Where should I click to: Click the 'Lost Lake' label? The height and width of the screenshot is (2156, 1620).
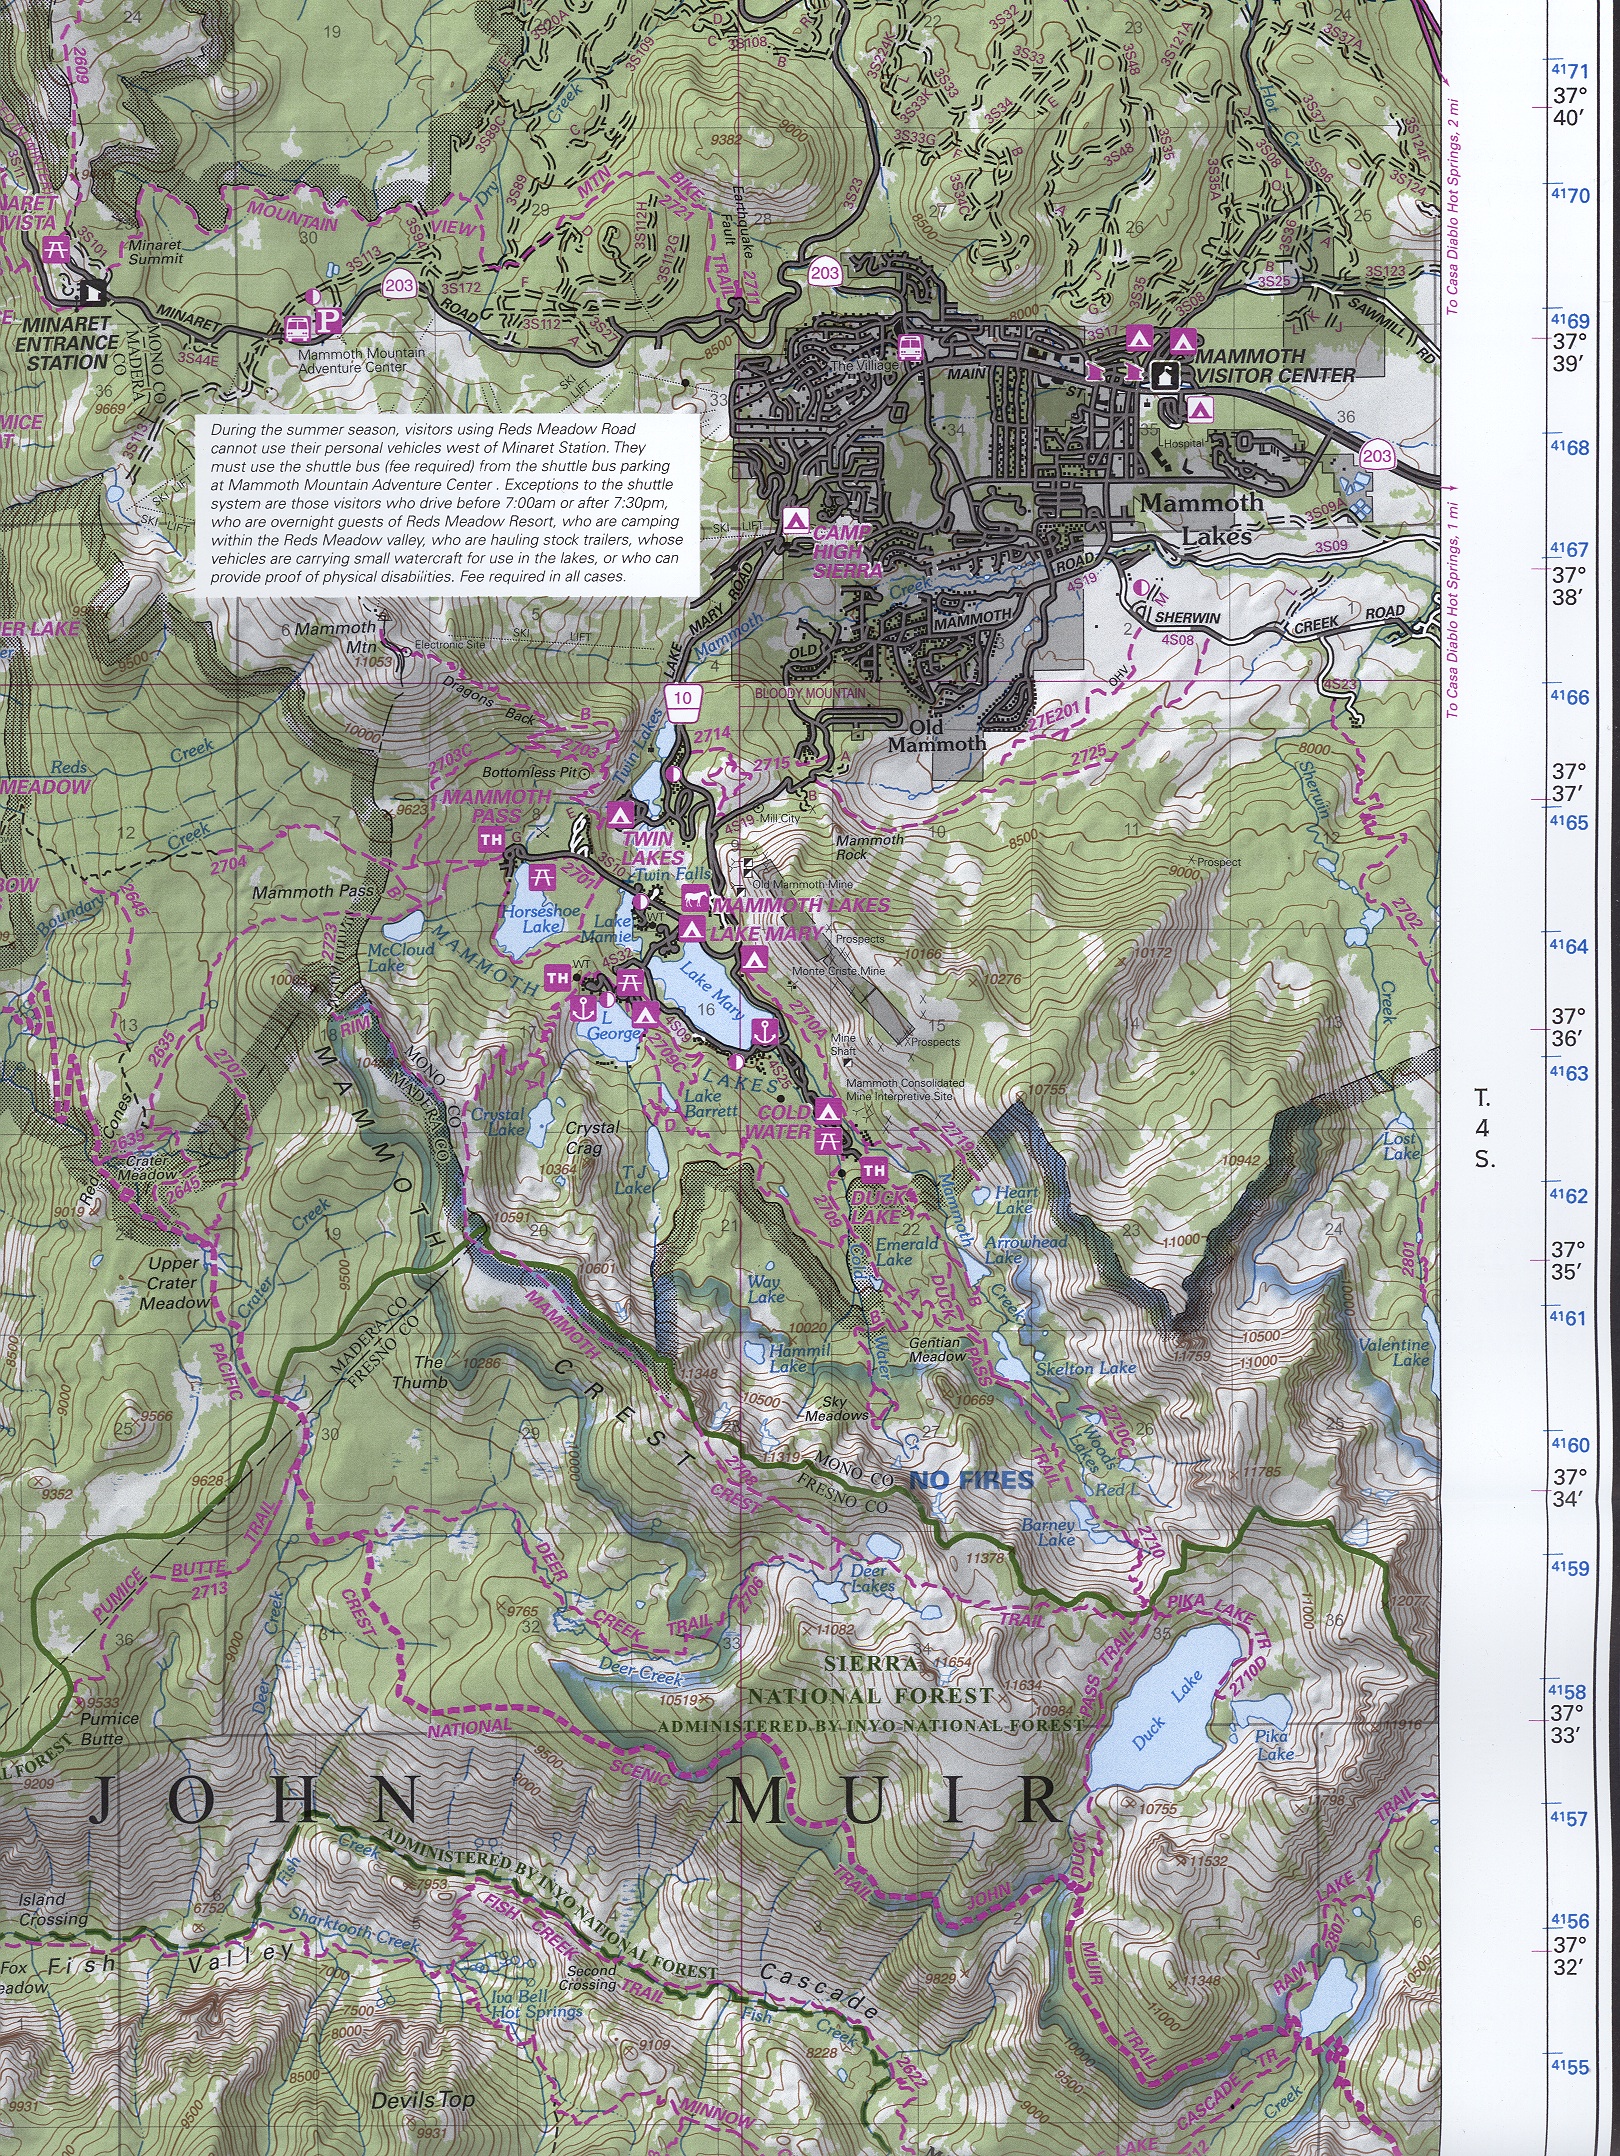[1401, 1145]
